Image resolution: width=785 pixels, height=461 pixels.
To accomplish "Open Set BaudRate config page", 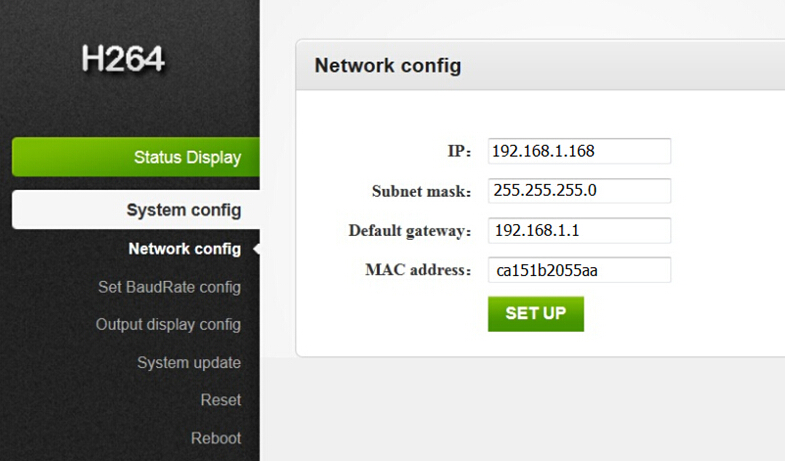I will click(169, 287).
